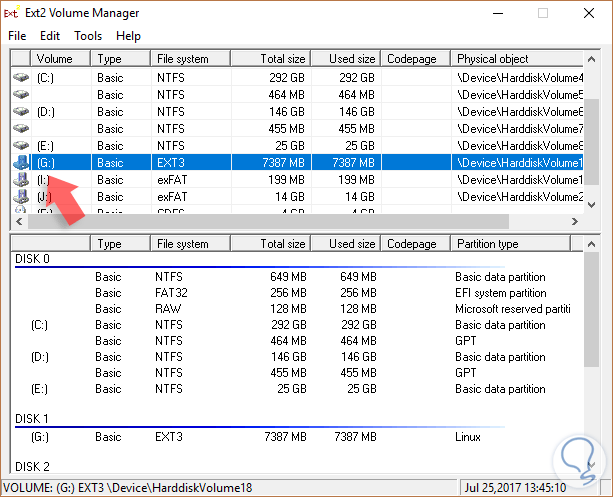Image resolution: width=613 pixels, height=497 pixels.
Task: Click the Type header in upper list
Action: (120, 59)
